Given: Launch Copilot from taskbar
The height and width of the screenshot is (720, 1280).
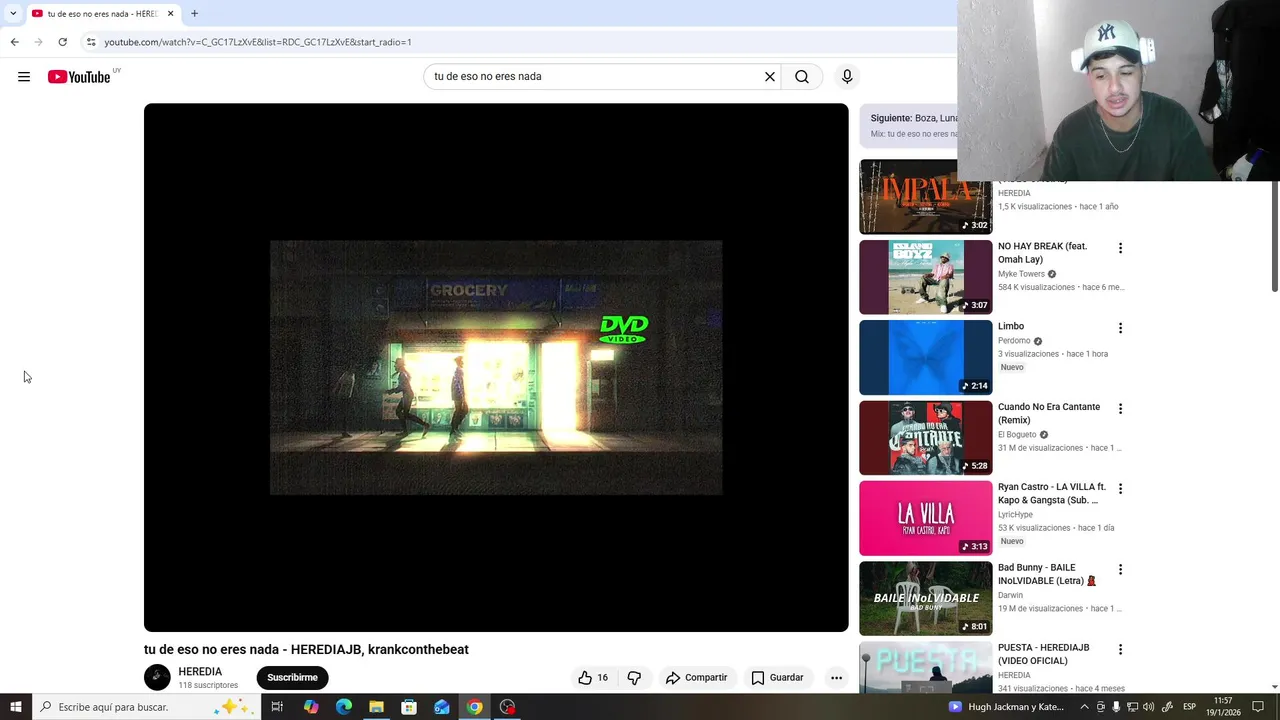Looking at the screenshot, I should click(x=311, y=707).
